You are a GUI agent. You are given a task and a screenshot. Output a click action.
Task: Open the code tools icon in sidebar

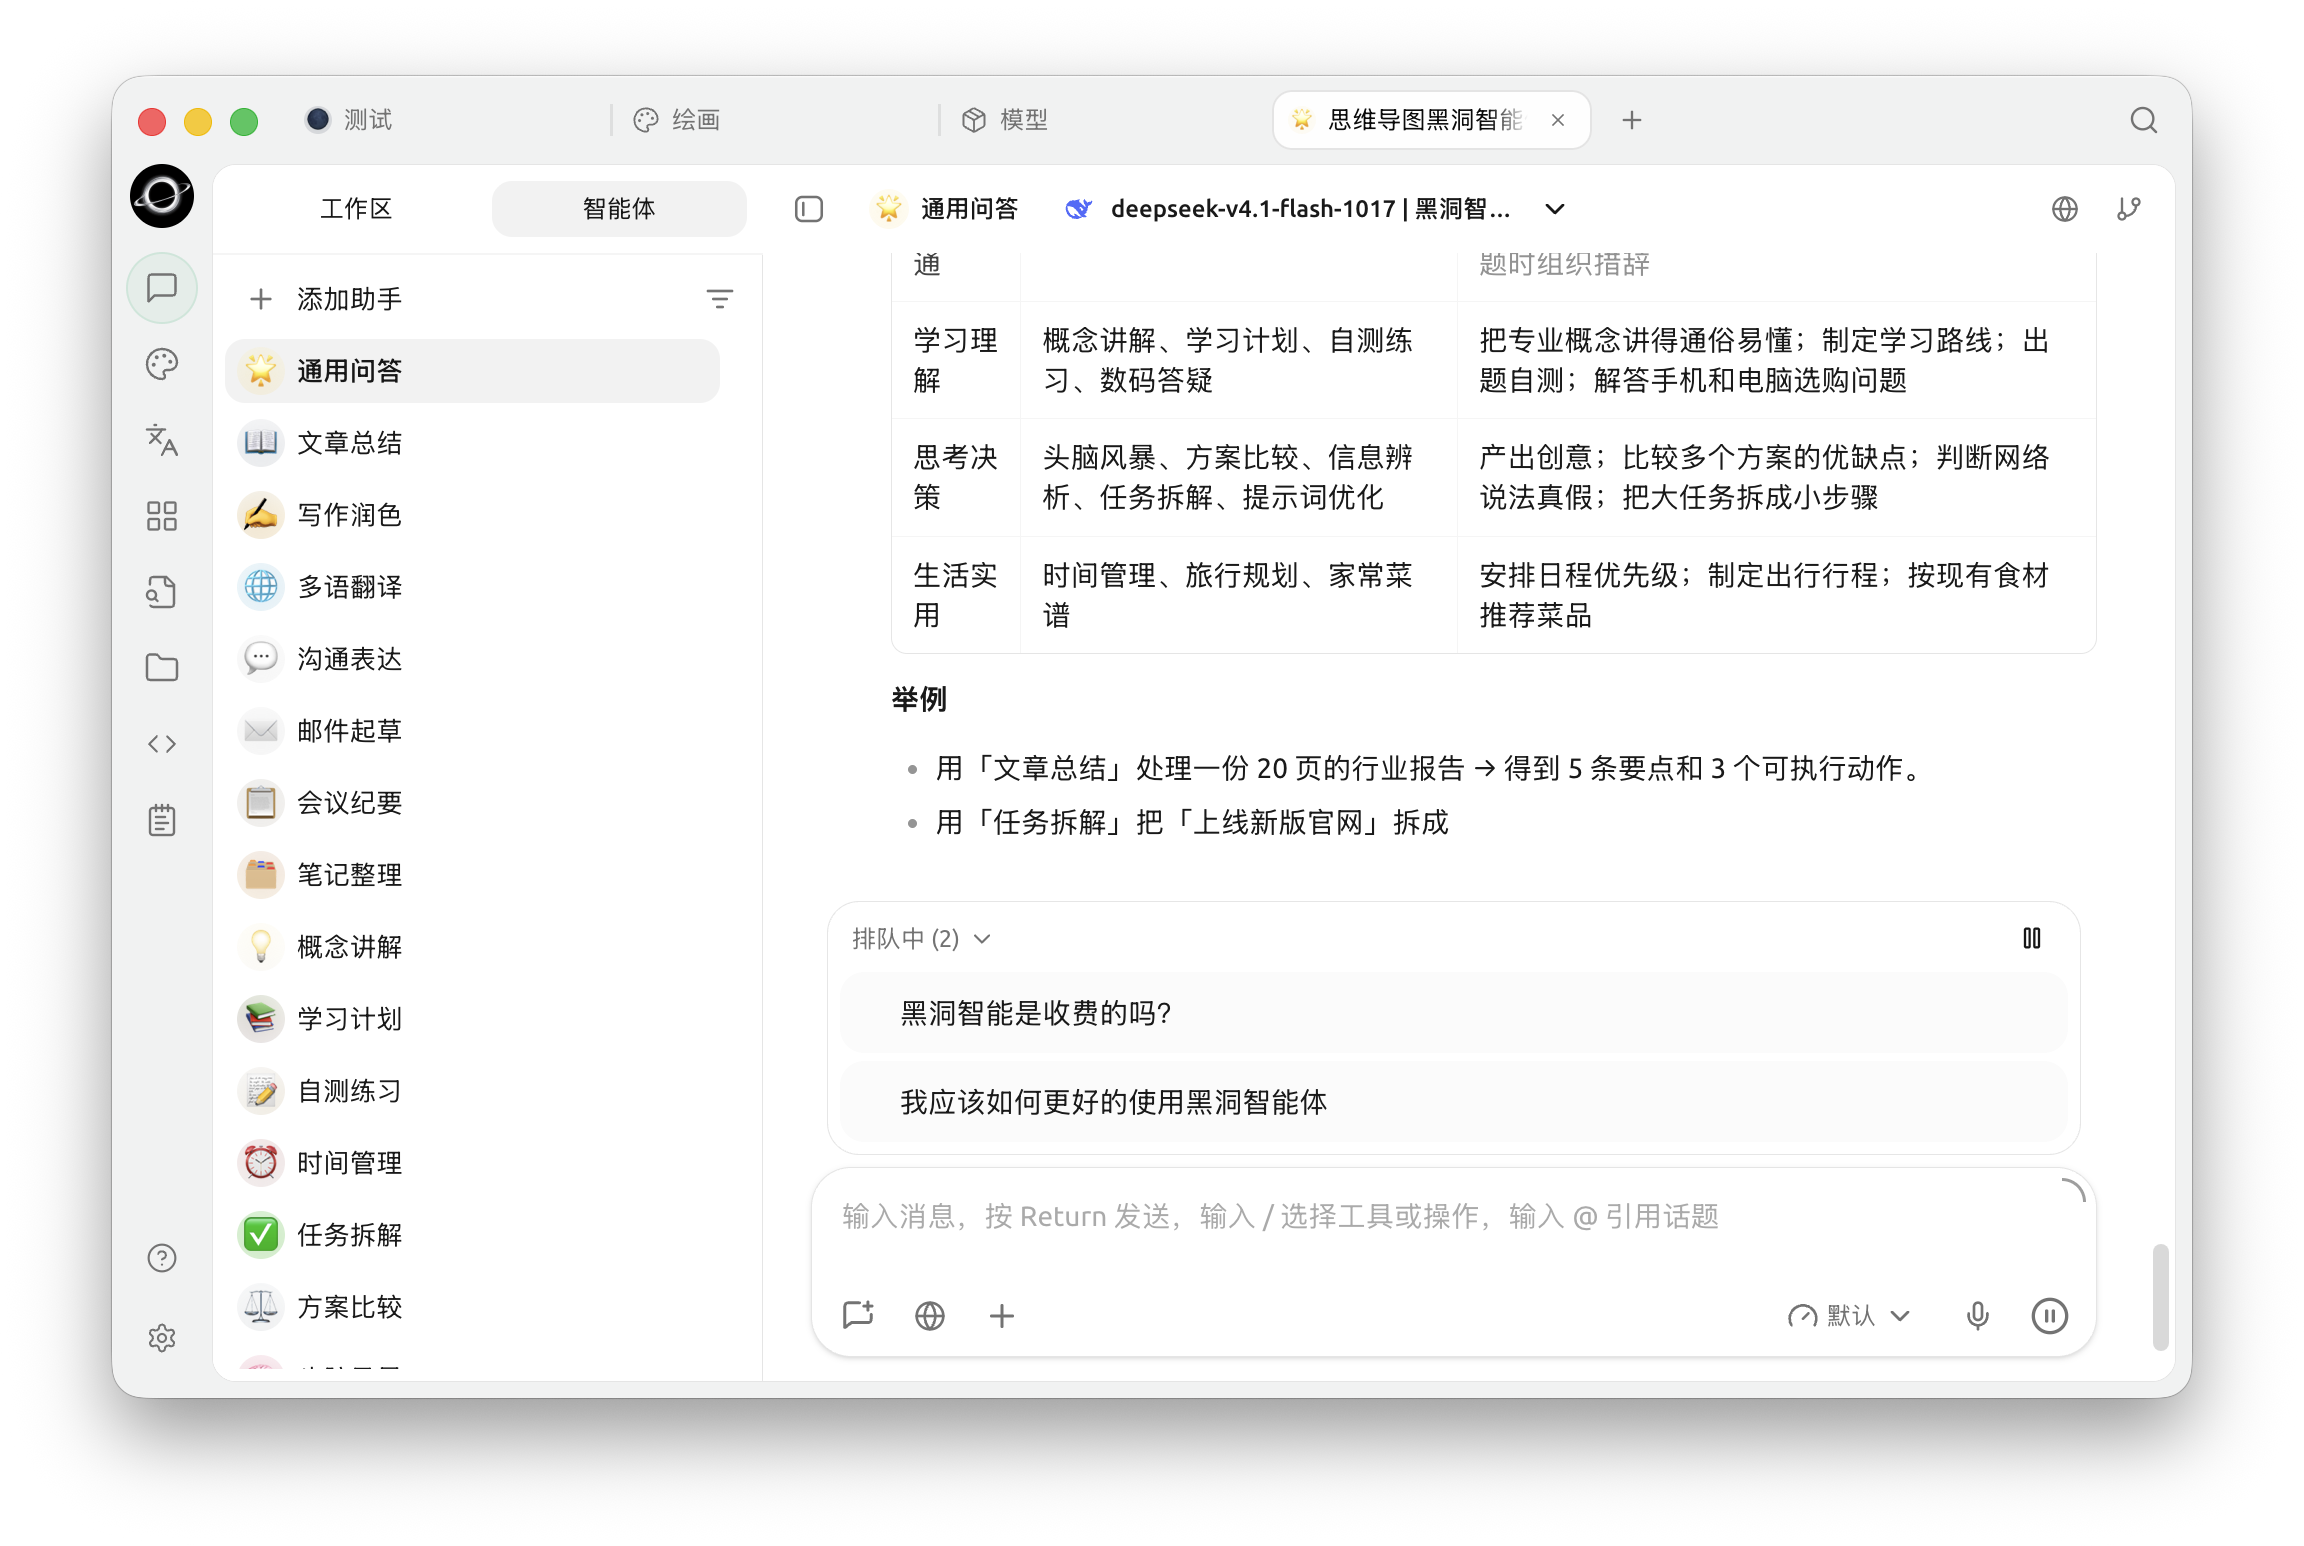pyautogui.click(x=162, y=744)
